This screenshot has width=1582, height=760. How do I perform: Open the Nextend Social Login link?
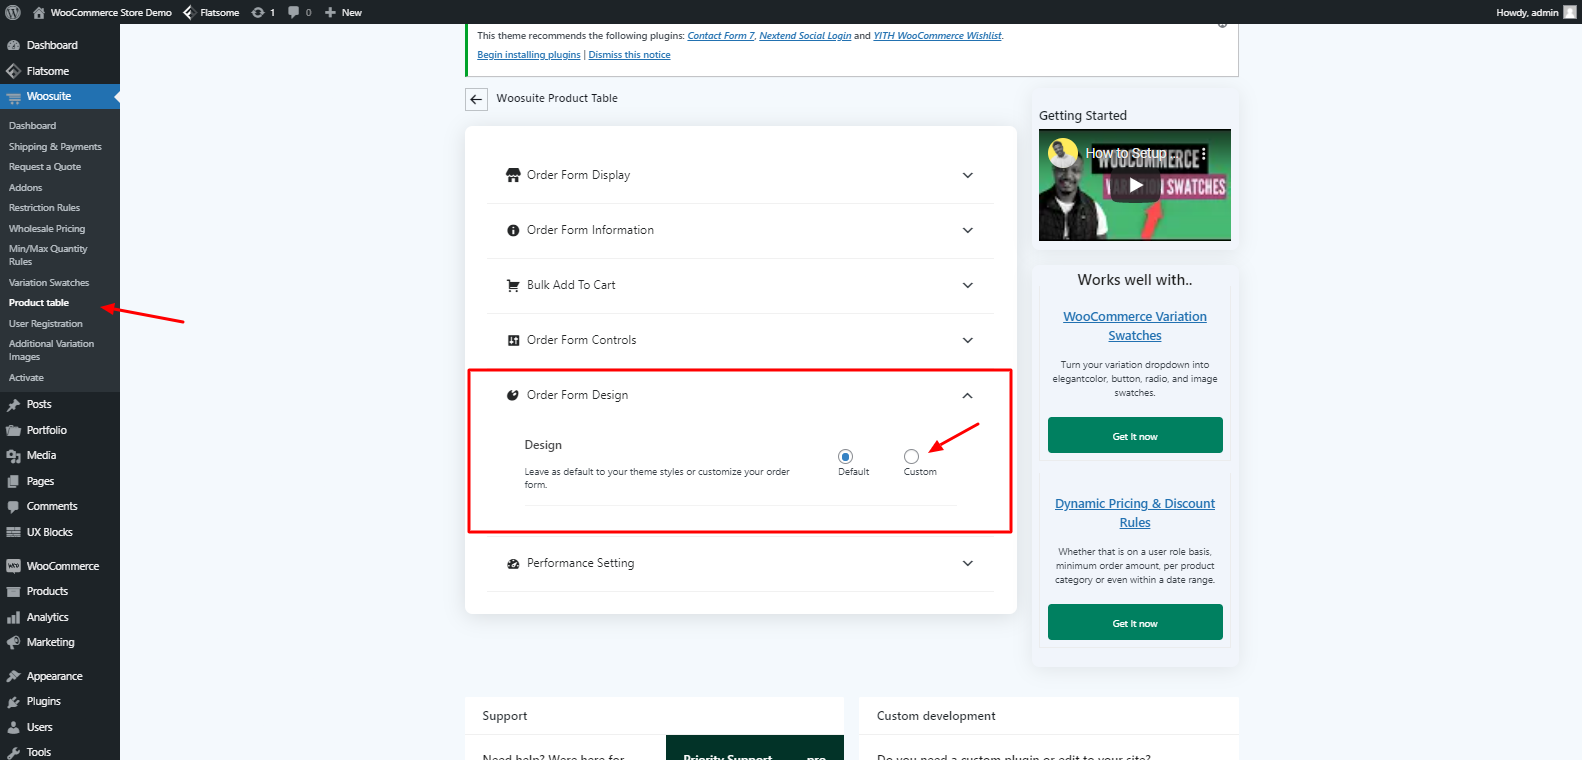[805, 36]
